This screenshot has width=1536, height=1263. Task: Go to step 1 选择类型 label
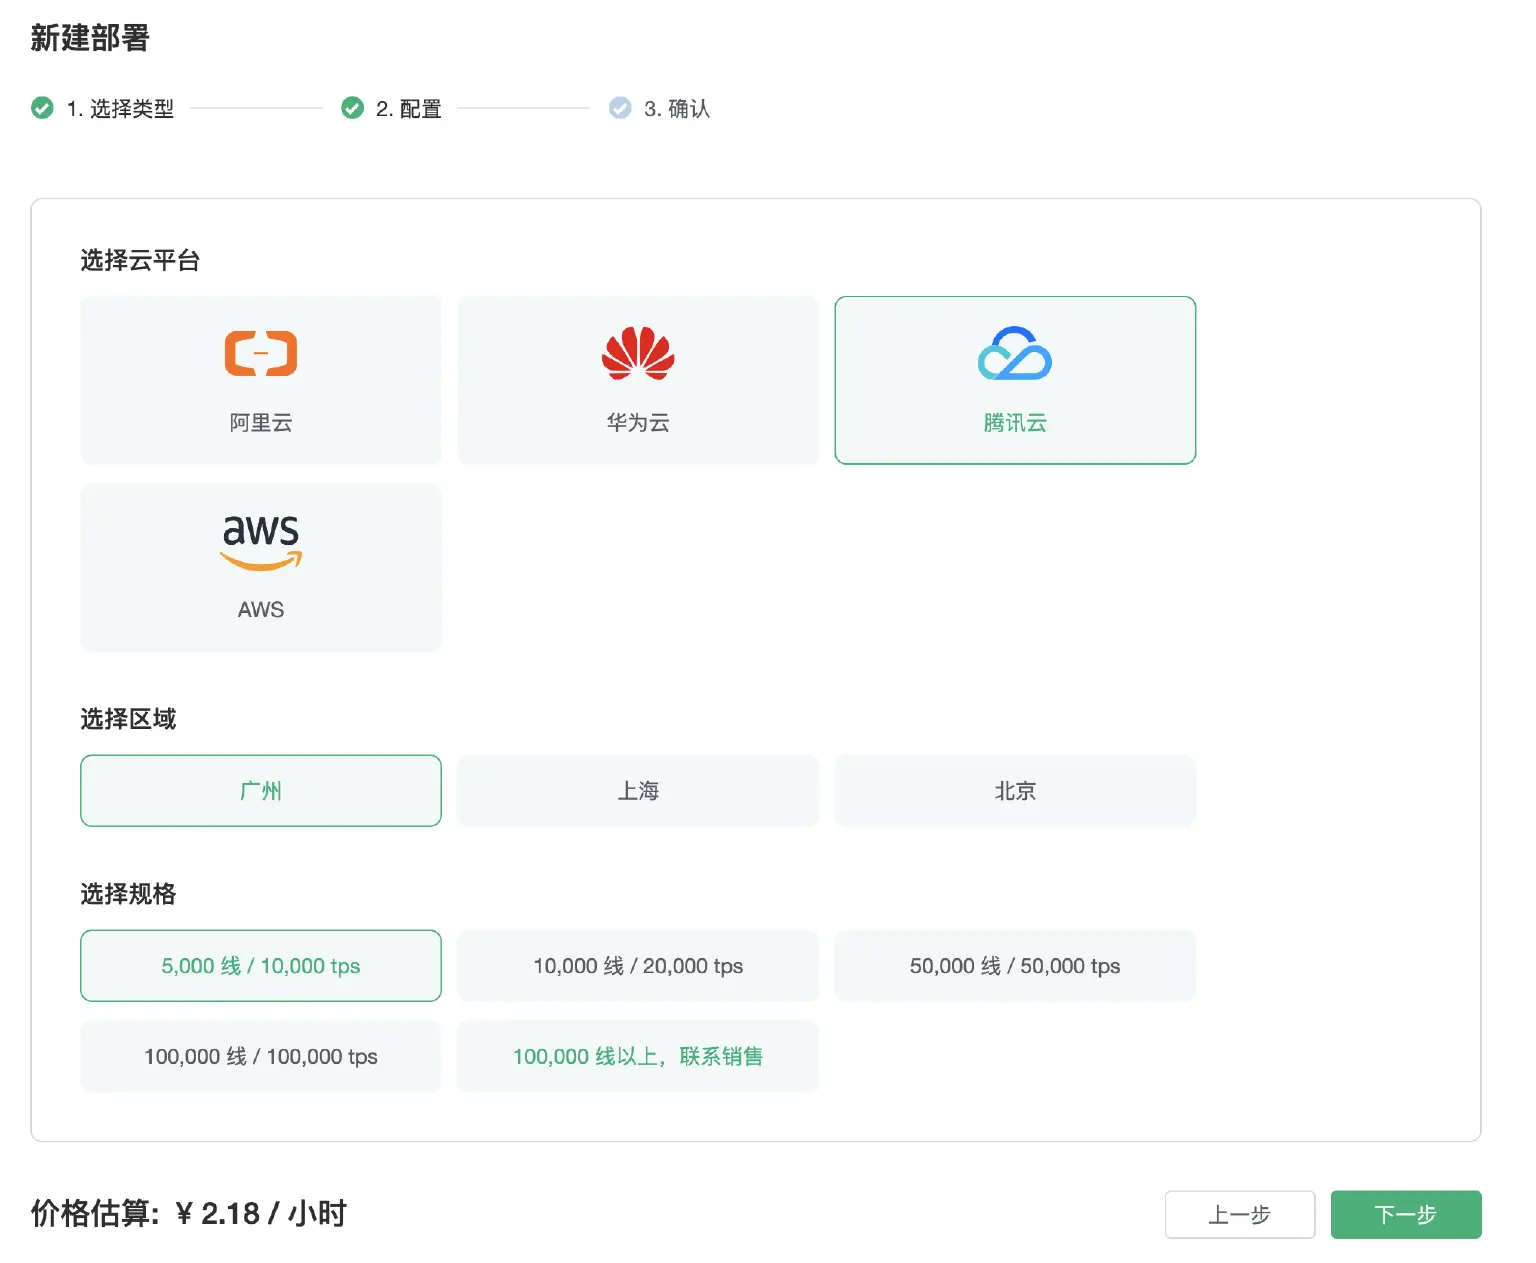pos(120,109)
